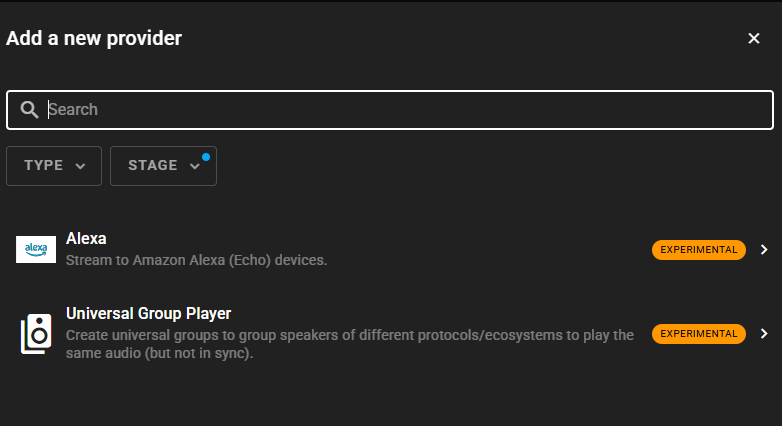This screenshot has height=426, width=782.
Task: Select the Universal Group Player title
Action: pyautogui.click(x=148, y=314)
